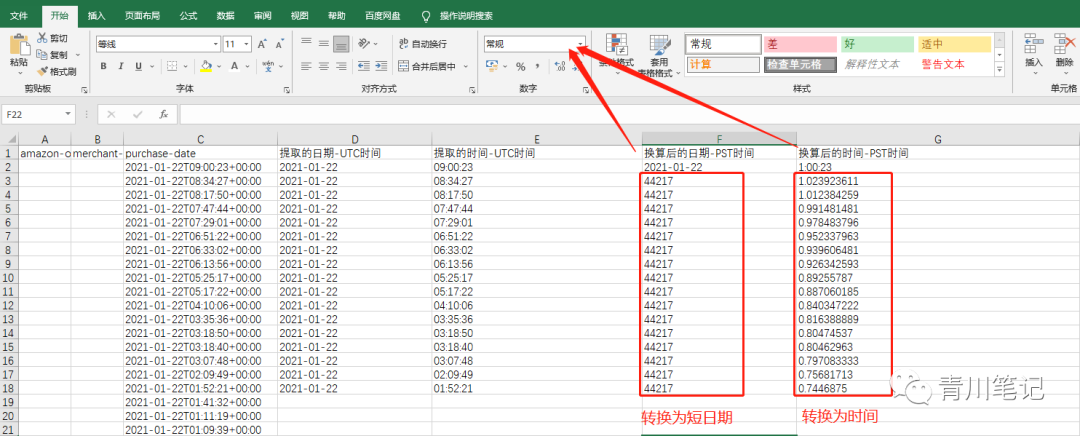1080x436 pixels.
Task: Open the Name Box dropdown arrow
Action: click(x=68, y=114)
